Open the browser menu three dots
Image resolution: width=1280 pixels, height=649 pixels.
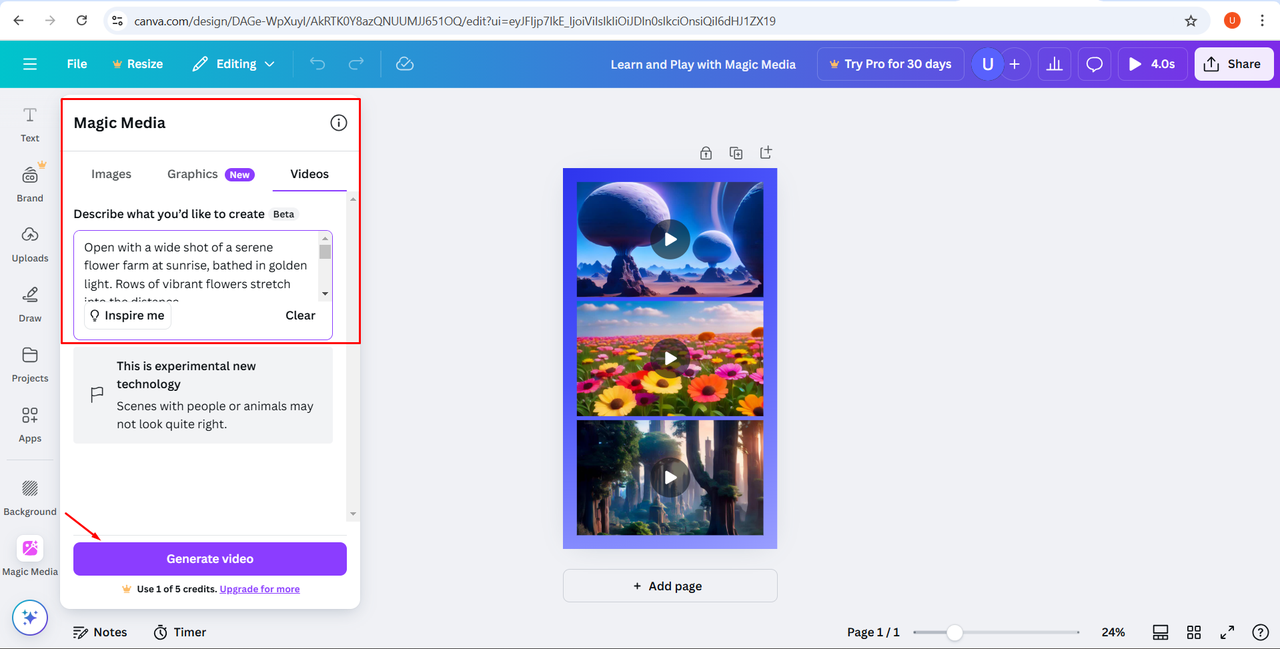pyautogui.click(x=1263, y=20)
